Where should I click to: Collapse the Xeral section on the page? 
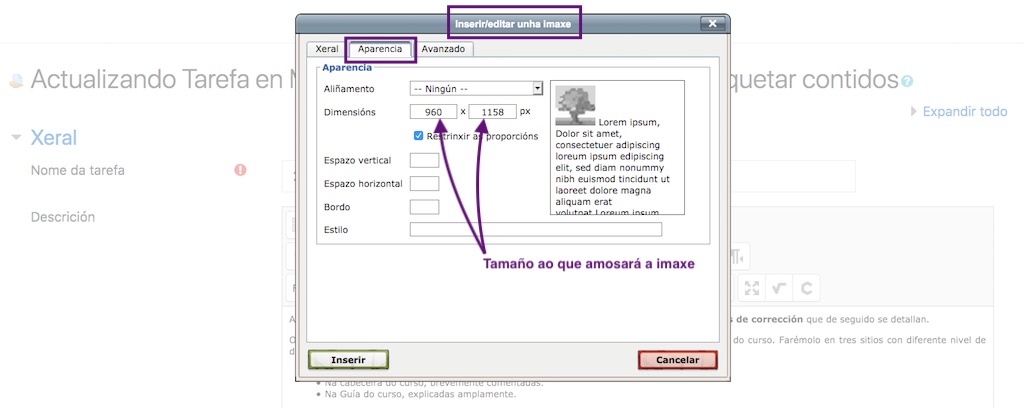tap(17, 138)
